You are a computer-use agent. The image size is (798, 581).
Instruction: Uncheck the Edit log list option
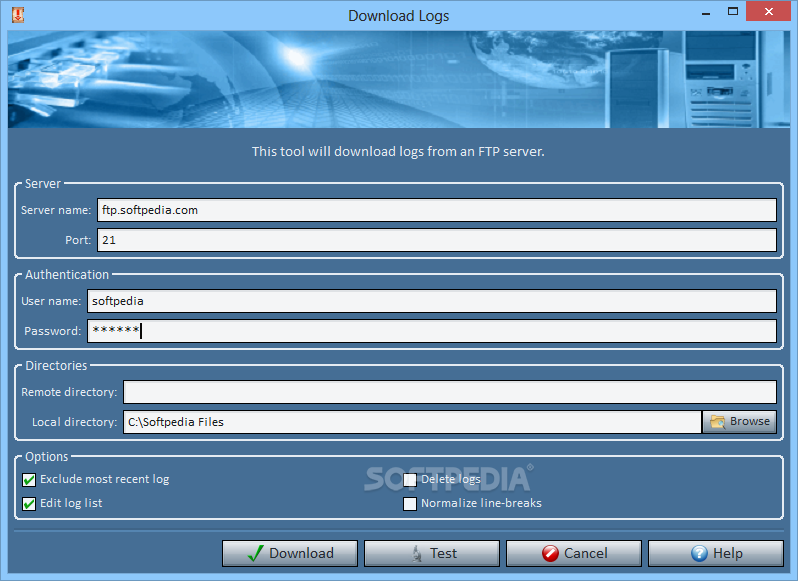click(29, 504)
